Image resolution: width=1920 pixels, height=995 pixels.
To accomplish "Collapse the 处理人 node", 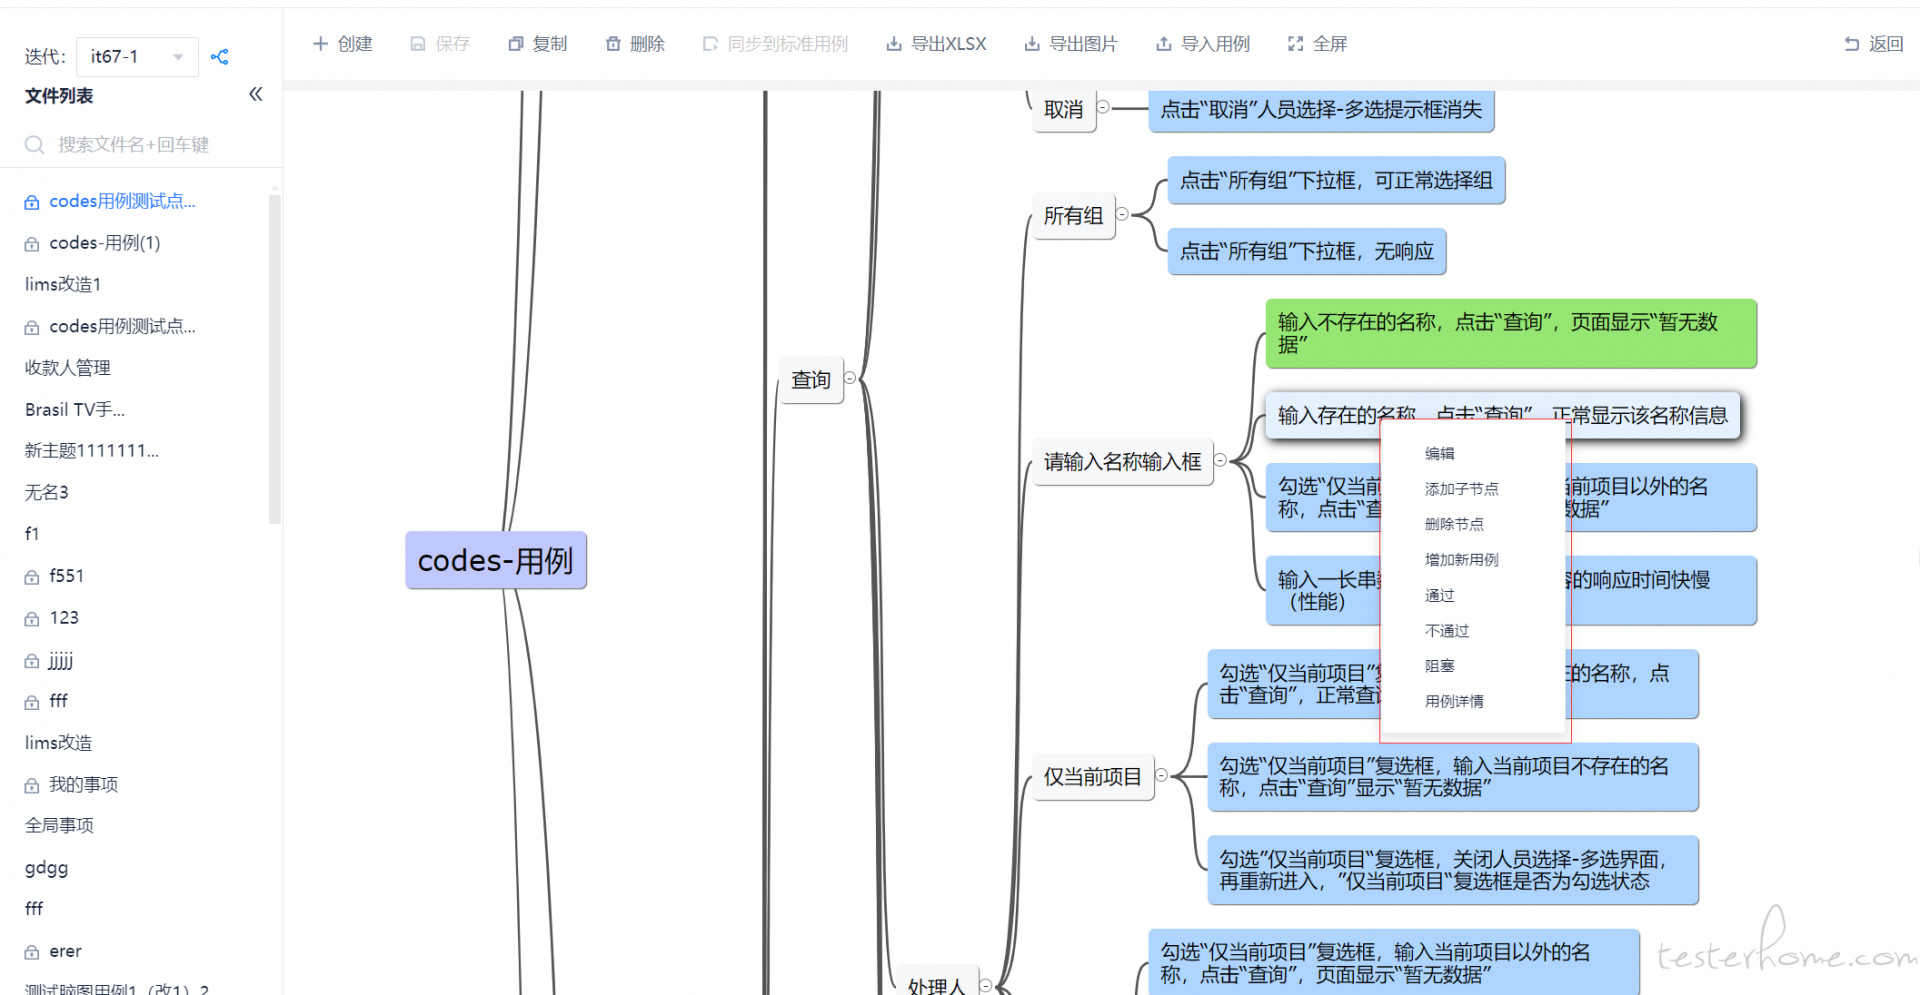I will pyautogui.click(x=985, y=985).
